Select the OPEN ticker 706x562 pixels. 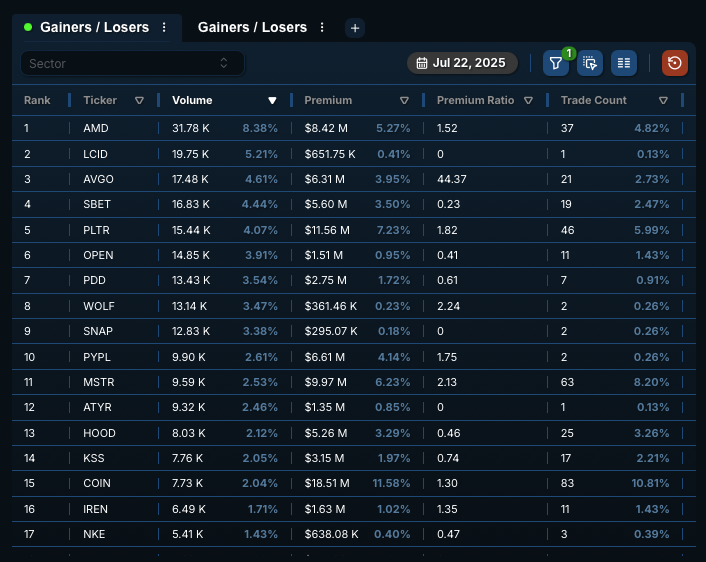98,255
